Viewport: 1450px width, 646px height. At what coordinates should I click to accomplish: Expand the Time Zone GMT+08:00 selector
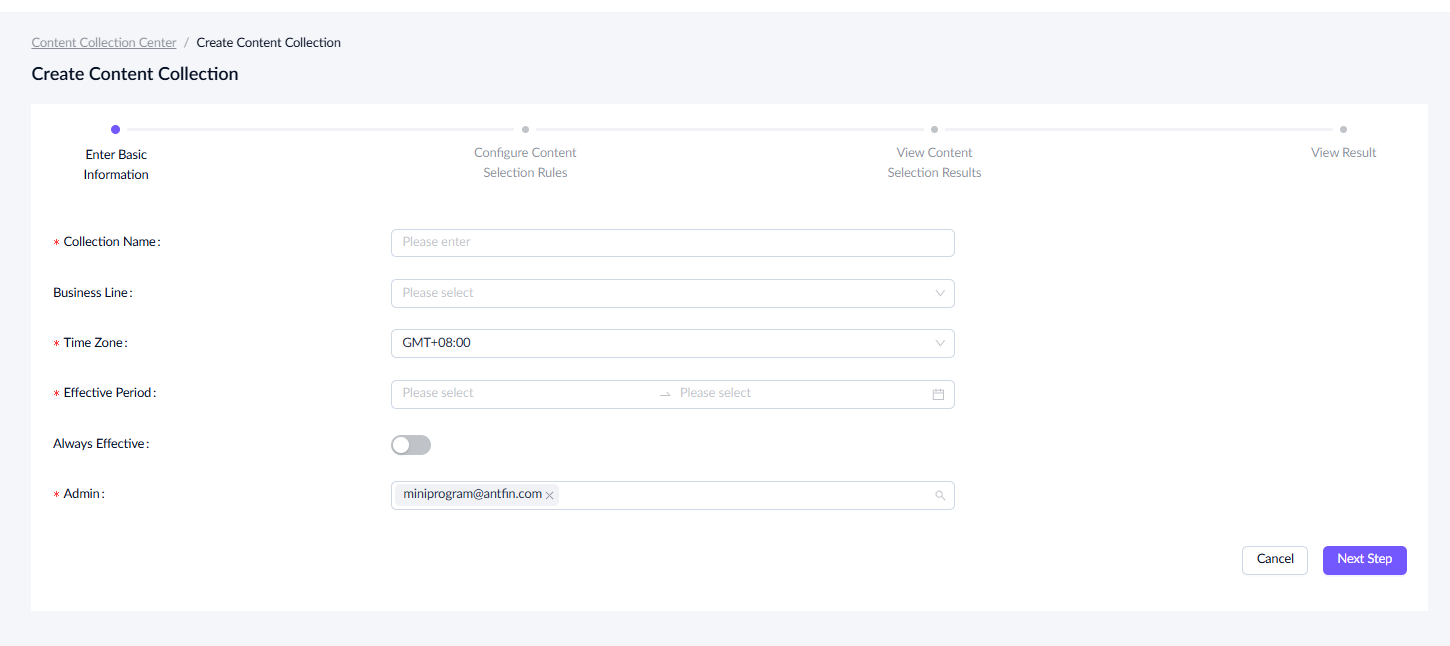coord(672,343)
